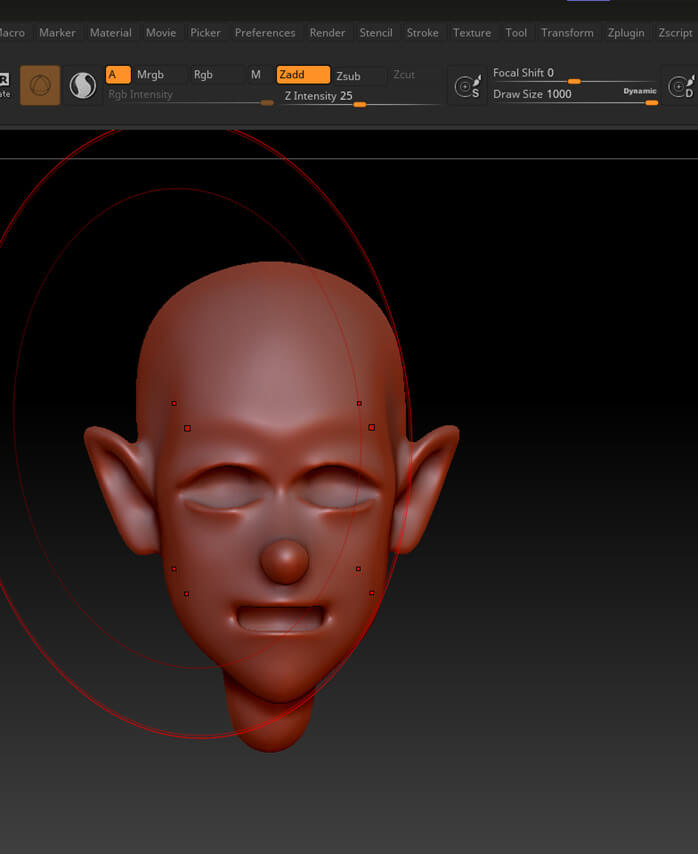Open the Material menu
The image size is (698, 854).
tap(110, 33)
